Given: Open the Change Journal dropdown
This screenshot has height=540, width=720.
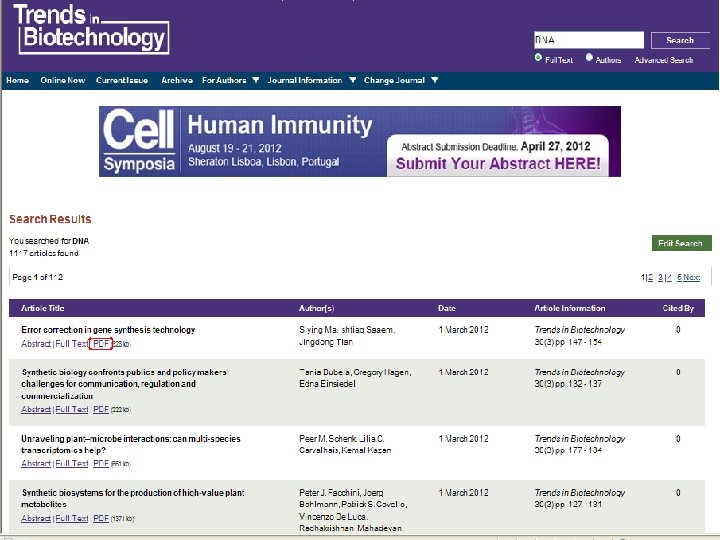Looking at the screenshot, I should (400, 80).
